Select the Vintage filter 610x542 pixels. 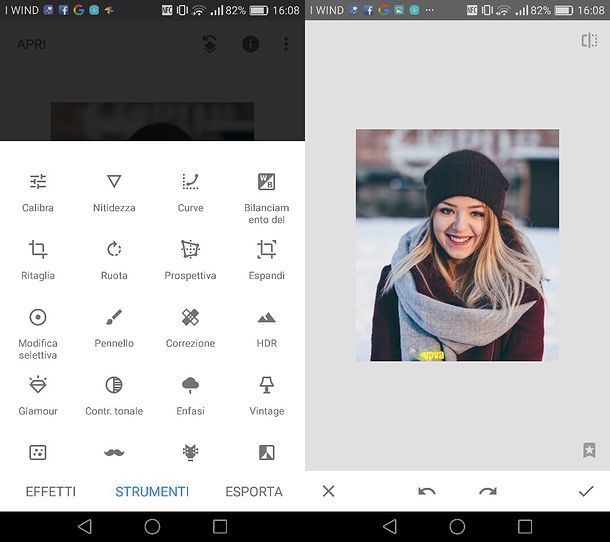point(266,396)
